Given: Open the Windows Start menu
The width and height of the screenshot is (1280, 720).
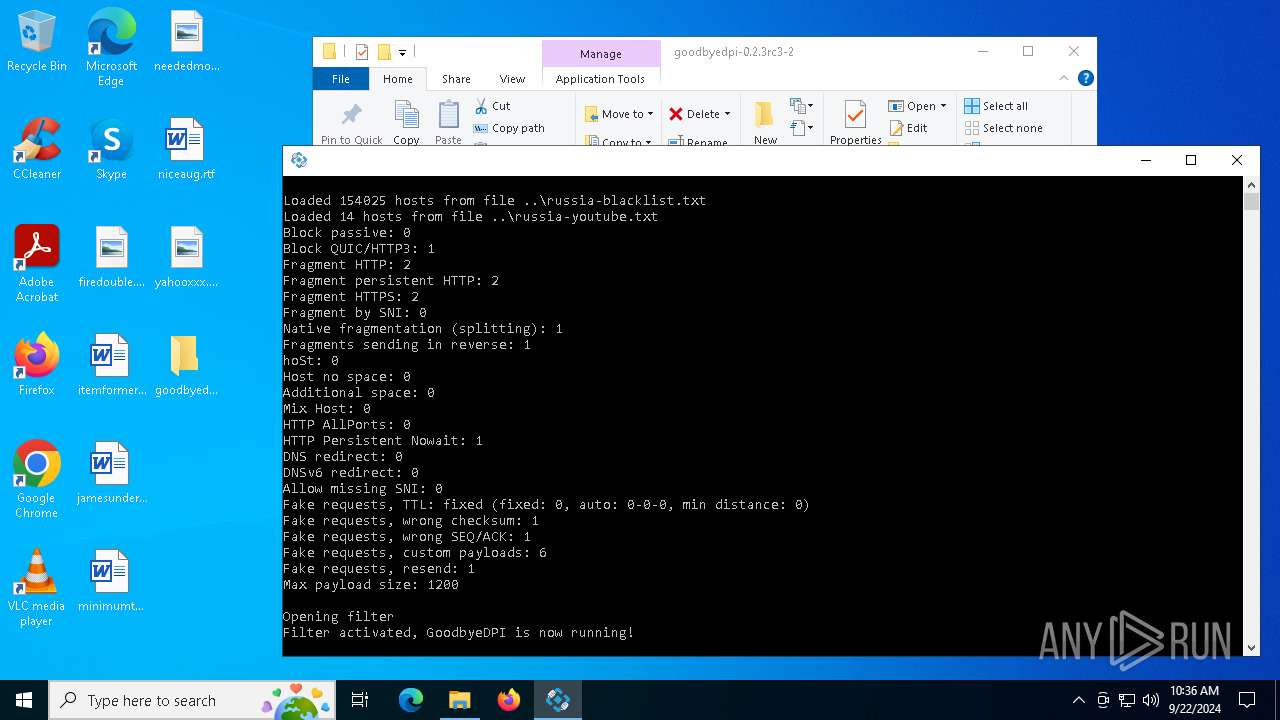Looking at the screenshot, I should tap(24, 700).
